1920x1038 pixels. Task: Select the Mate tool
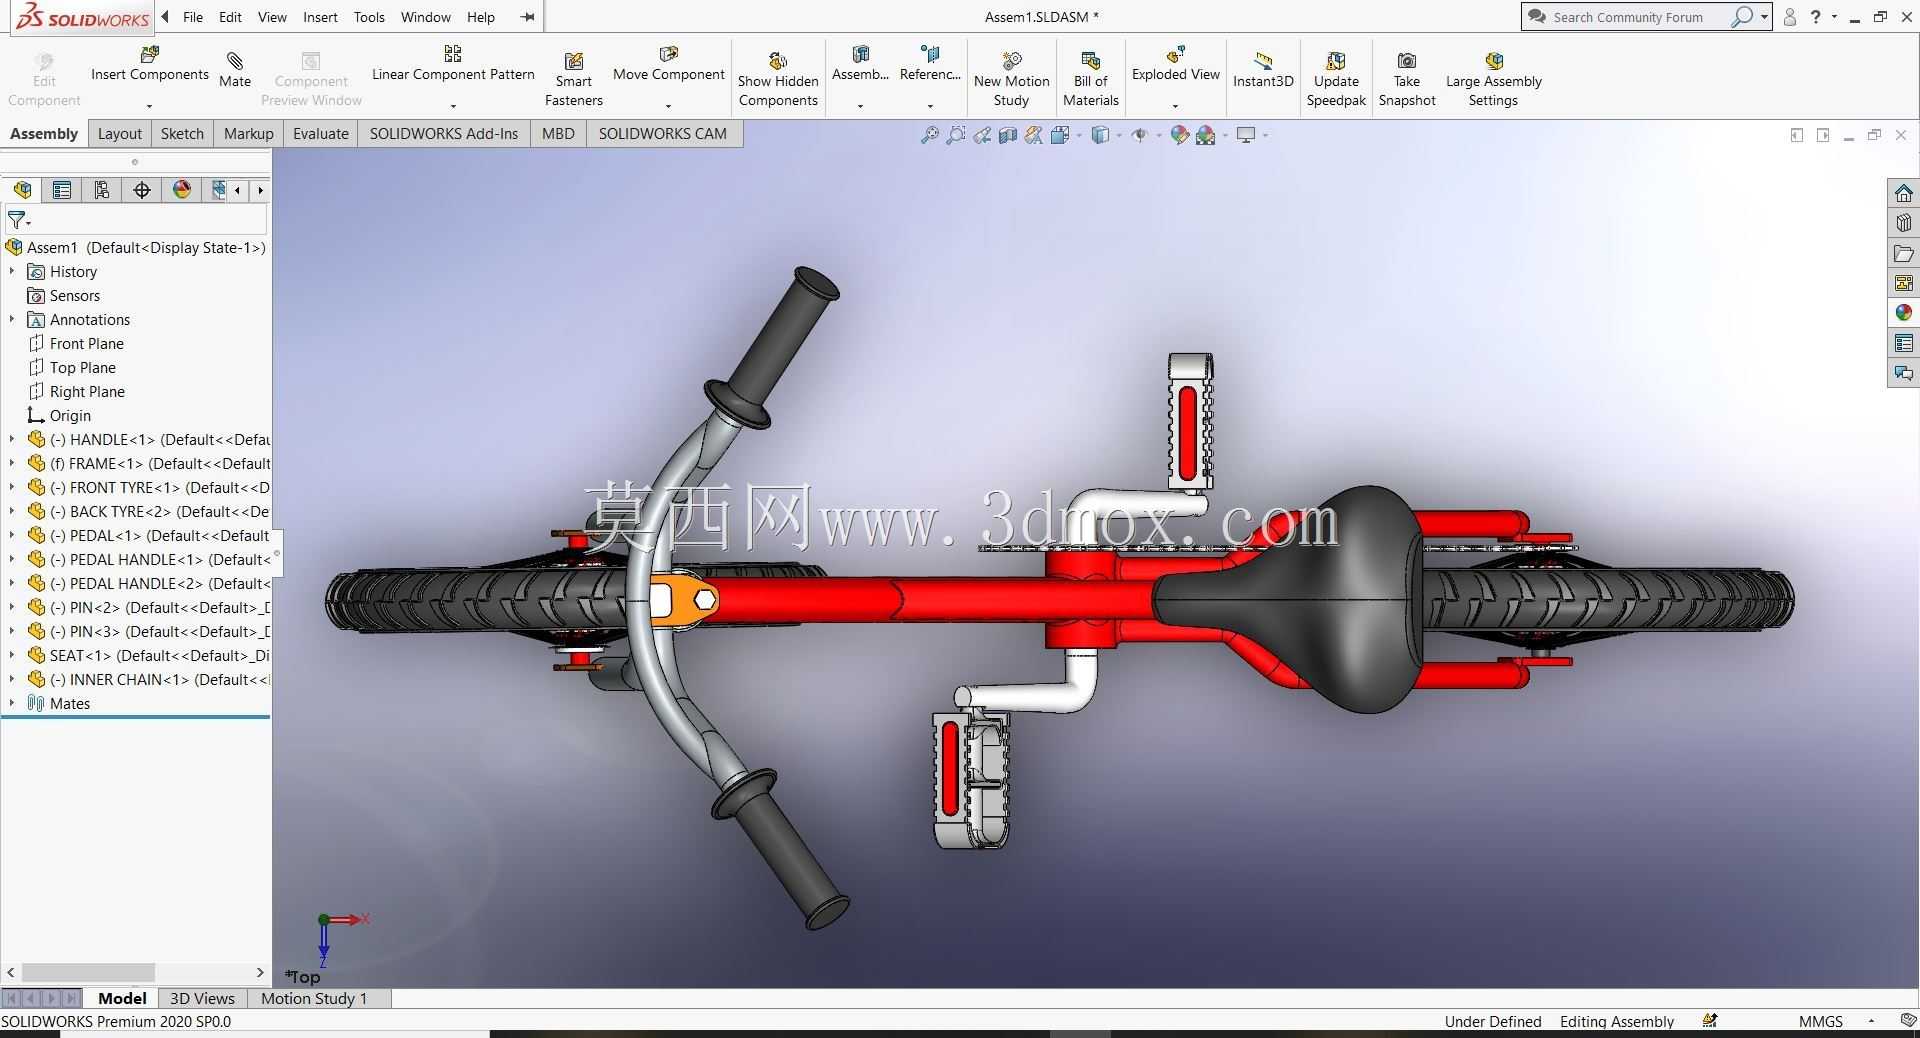235,70
